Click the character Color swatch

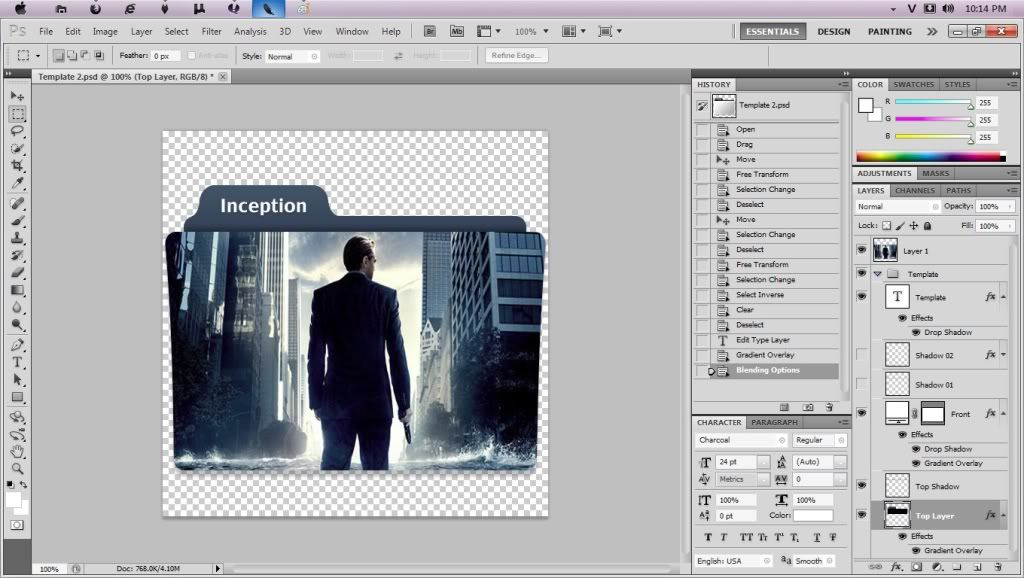(x=813, y=515)
